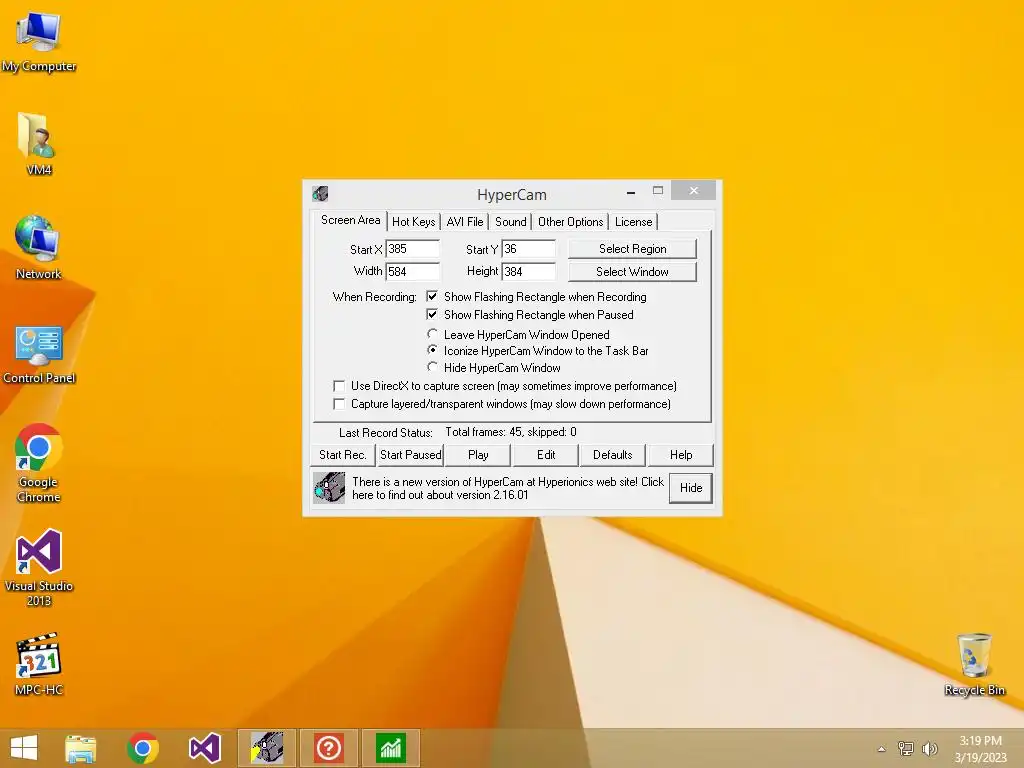1024x768 pixels.
Task: Hide the new version notice
Action: pyautogui.click(x=691, y=488)
